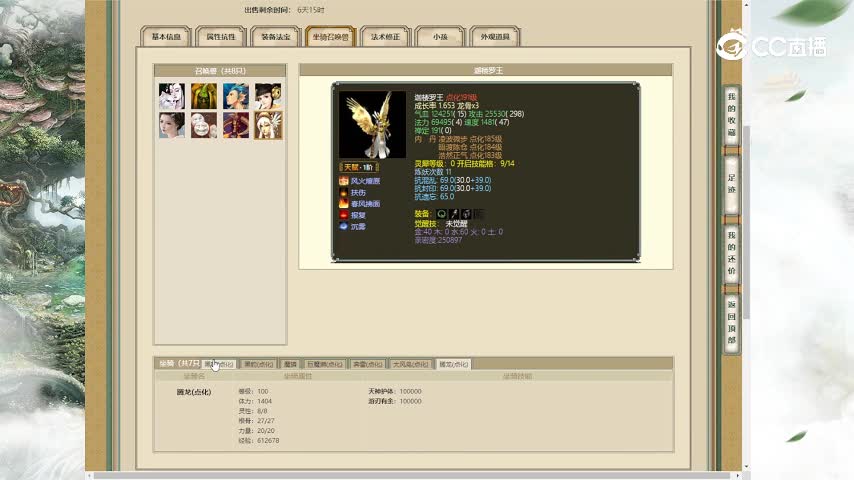Viewport: 854px width, 480px height.
Task: Select the 腾龙(点化) mount tab
Action: tap(454, 364)
